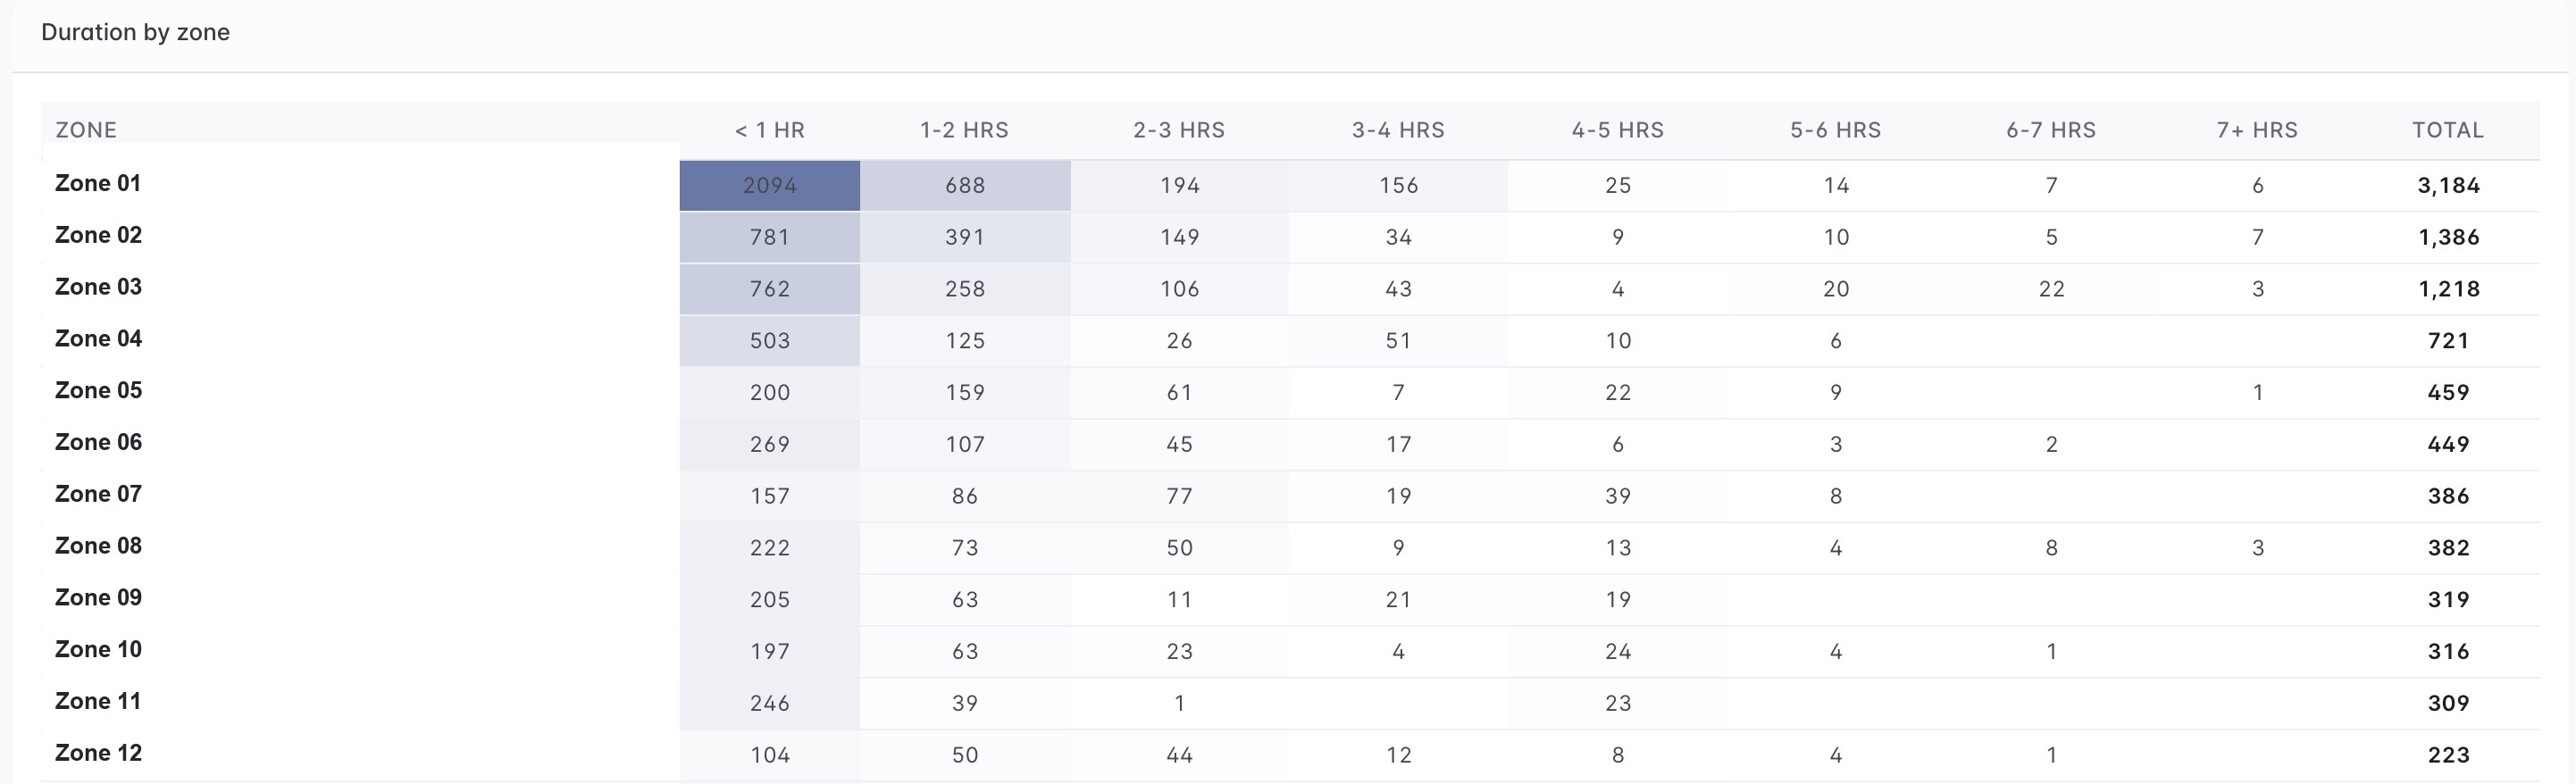The height and width of the screenshot is (784, 2576).
Task: Click the Zone 09 row label
Action: (x=98, y=598)
